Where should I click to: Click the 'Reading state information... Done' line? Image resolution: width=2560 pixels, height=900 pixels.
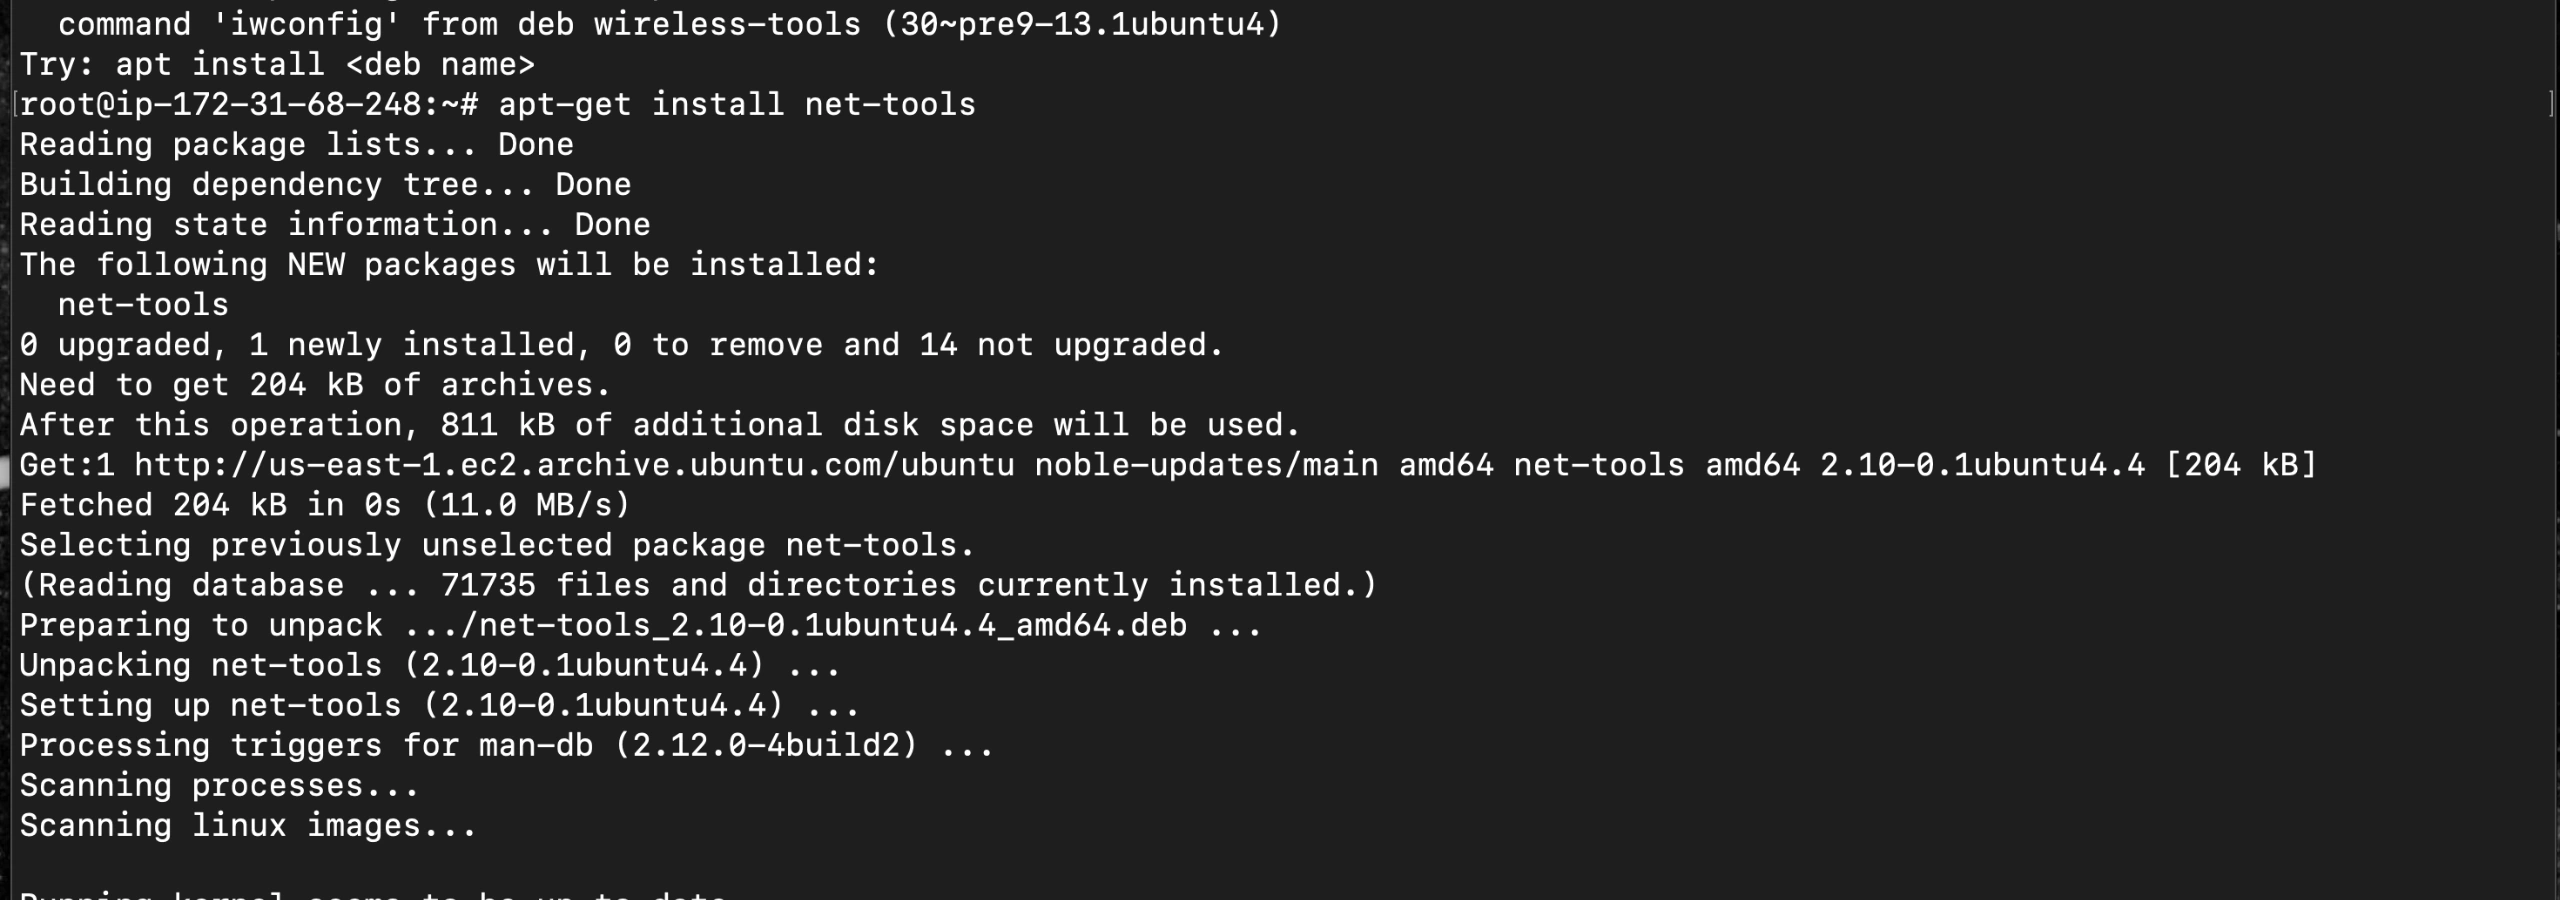coord(334,225)
